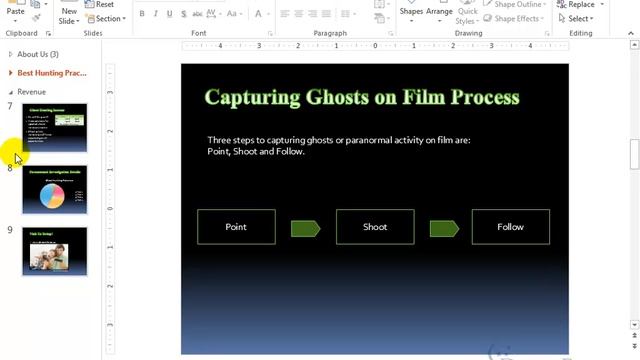Open the Section dropdown
This screenshot has width=640, height=360.
click(x=106, y=18)
